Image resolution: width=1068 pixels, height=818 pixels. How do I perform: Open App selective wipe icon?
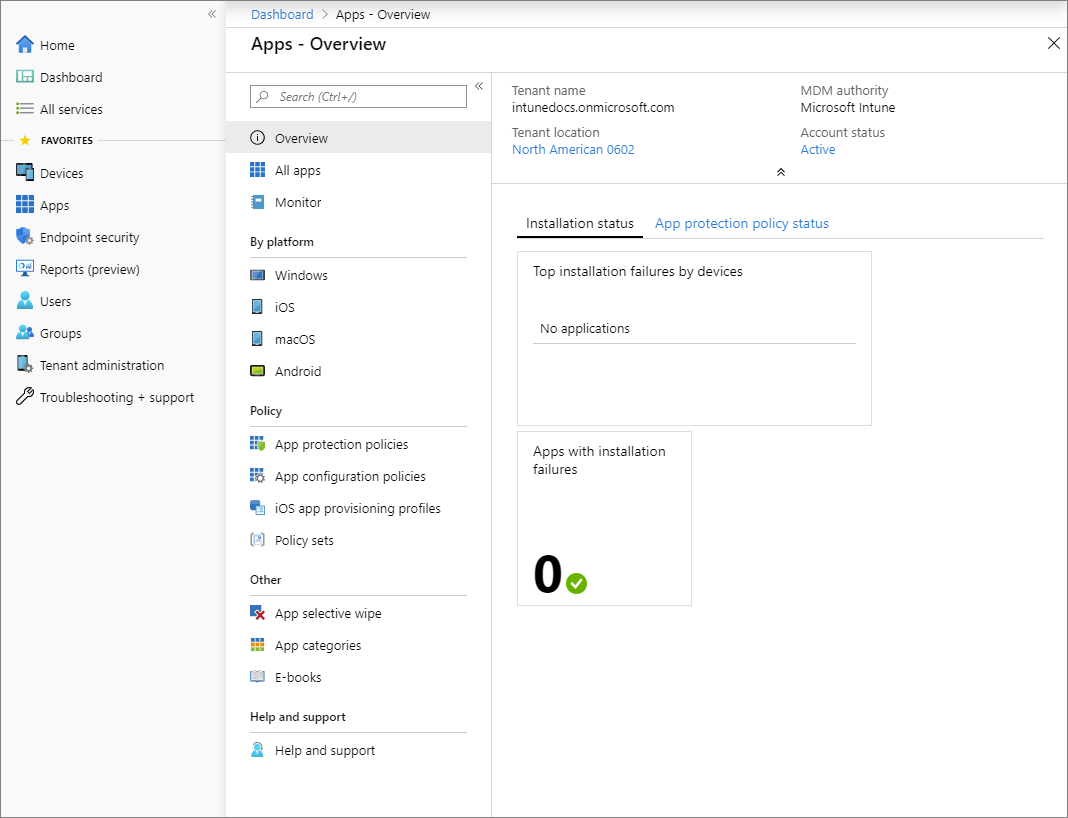pos(258,613)
